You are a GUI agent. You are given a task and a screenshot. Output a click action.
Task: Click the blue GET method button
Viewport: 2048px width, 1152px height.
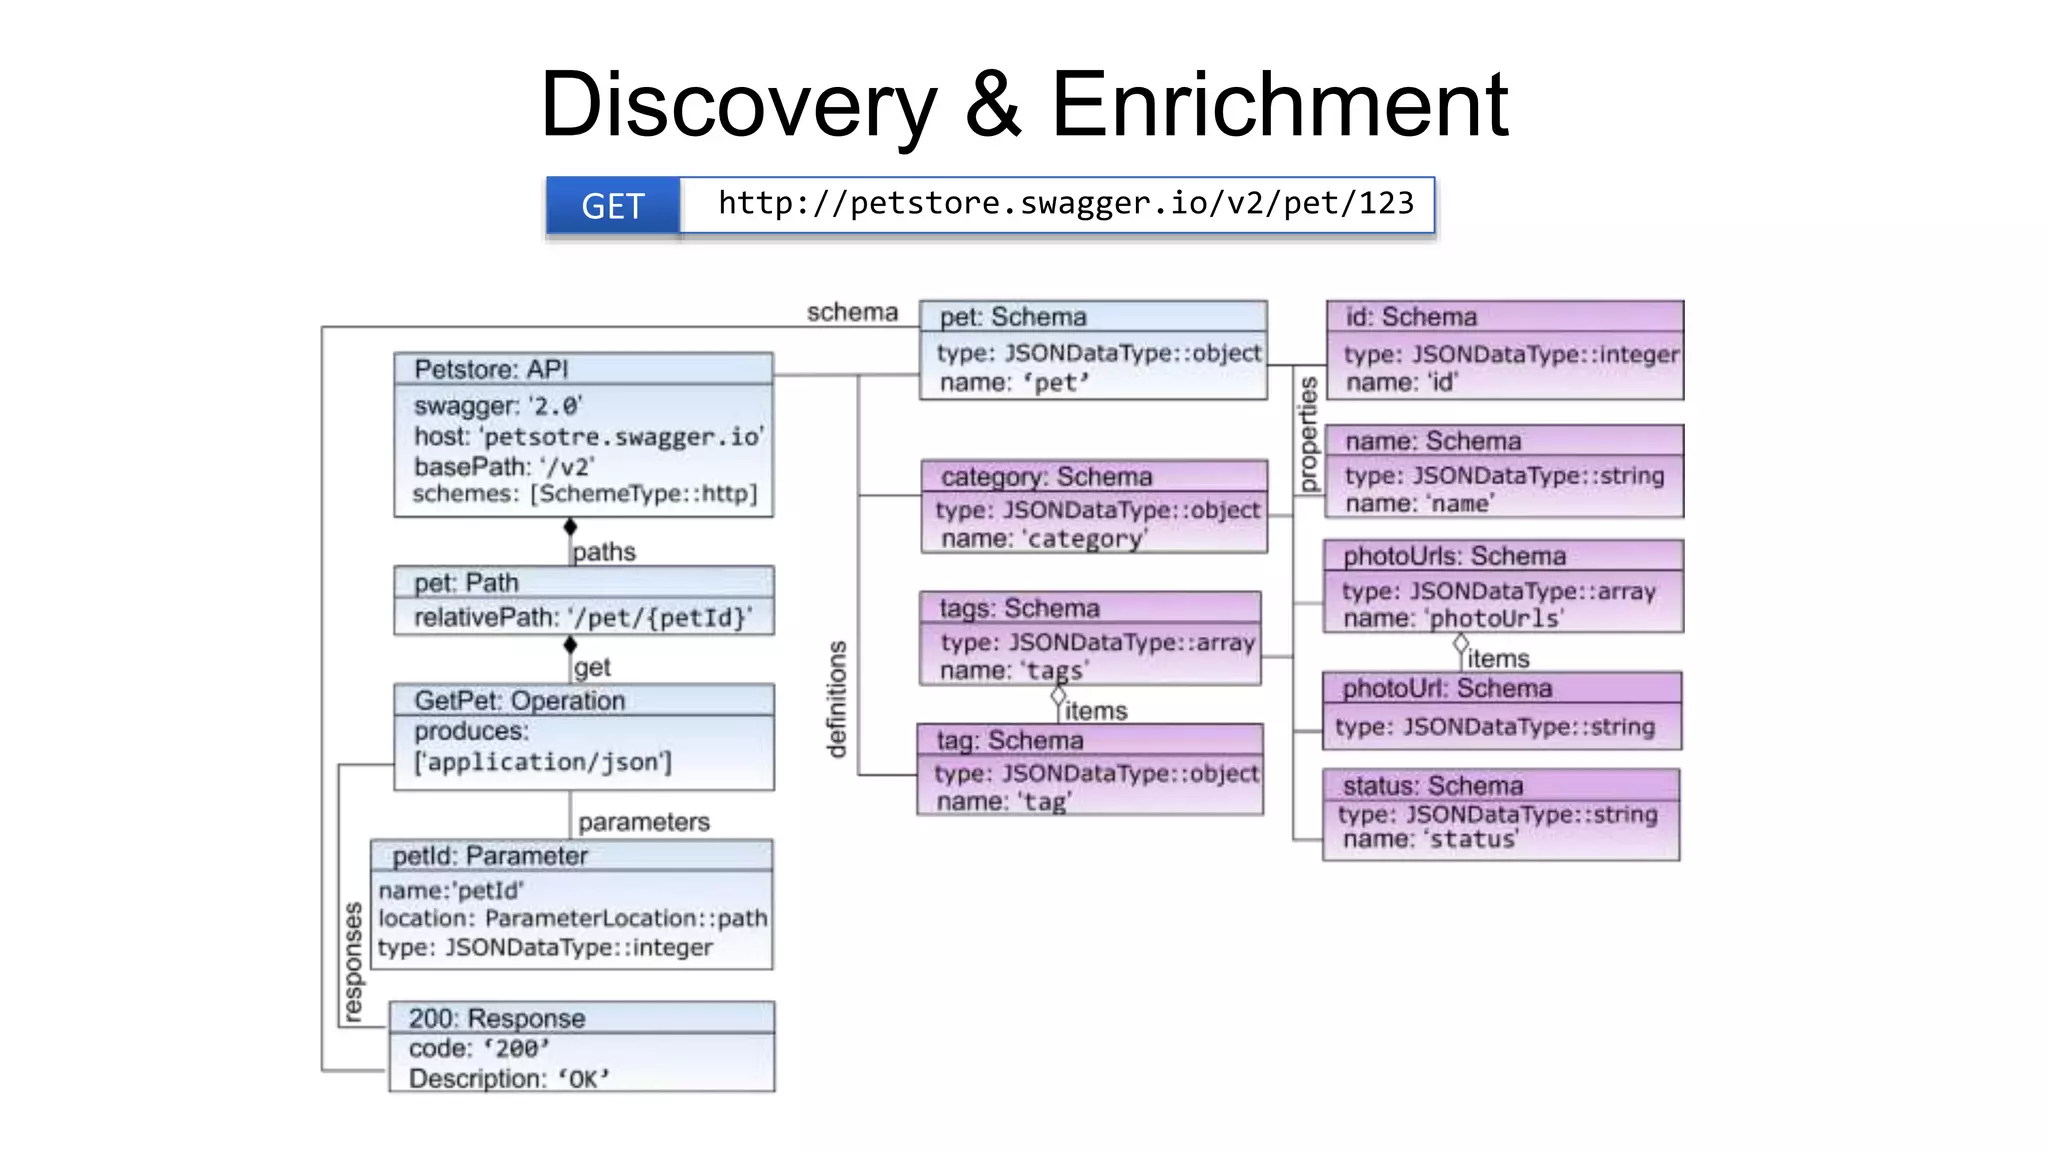(613, 206)
